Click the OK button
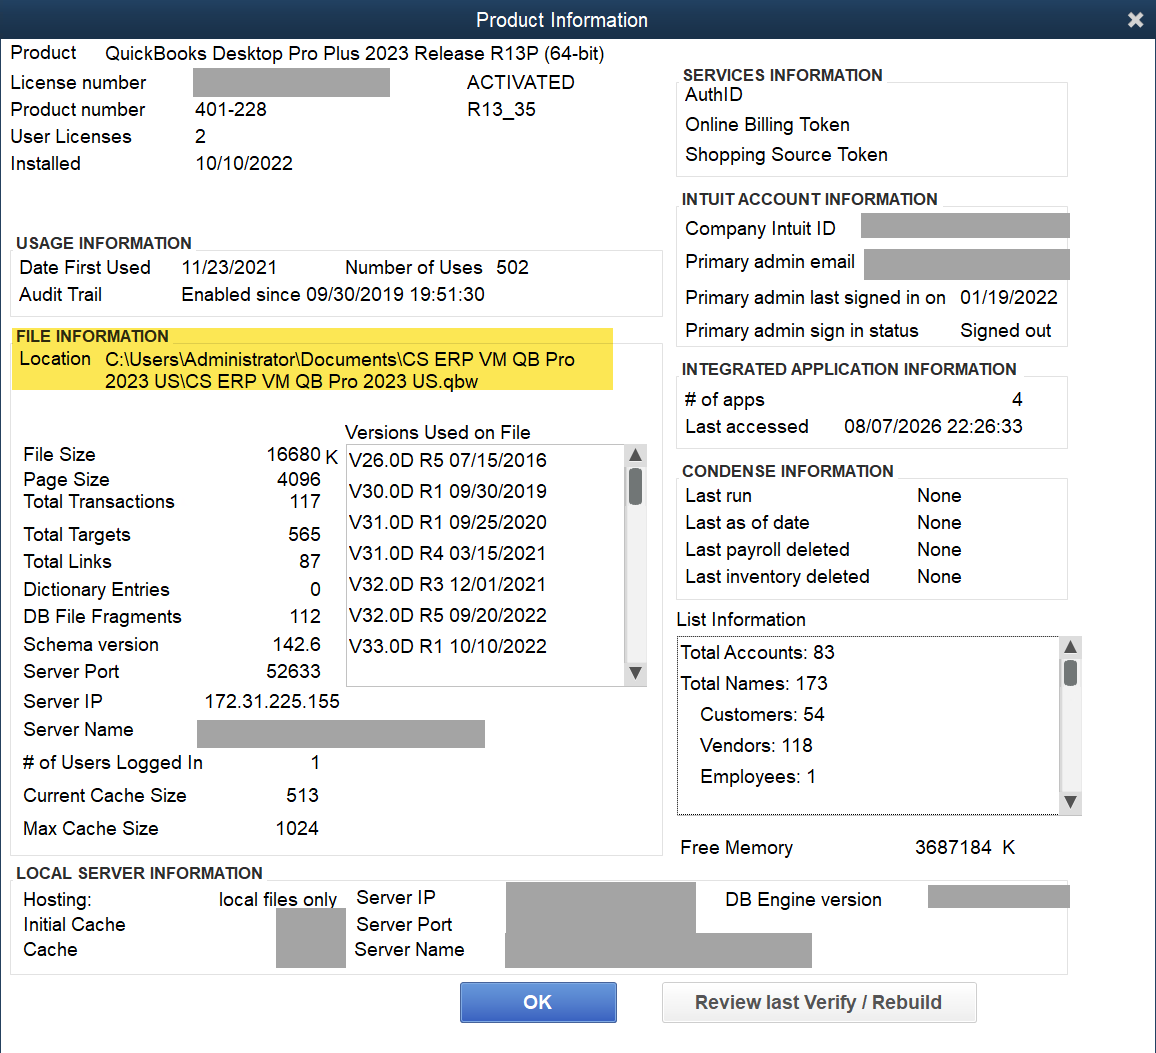 (x=538, y=1002)
